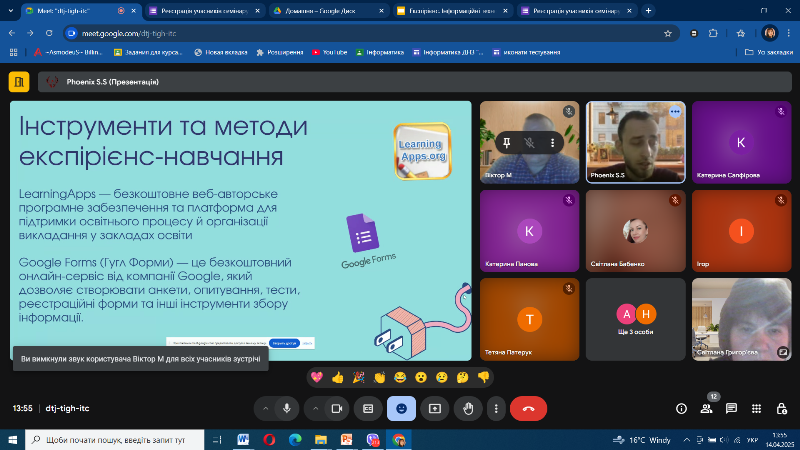This screenshot has width=800, height=450.
Task: Select Світлана Бабенко participant tile
Action: 636,231
